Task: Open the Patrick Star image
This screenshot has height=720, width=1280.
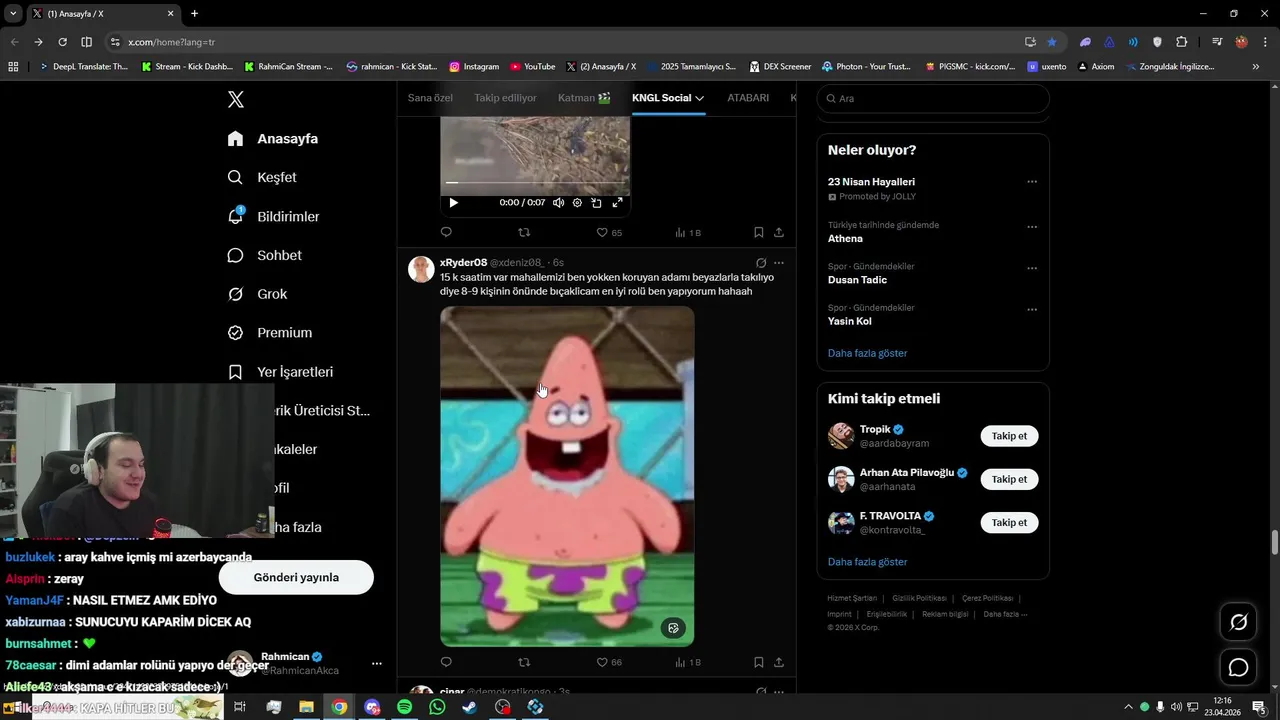Action: coord(567,476)
